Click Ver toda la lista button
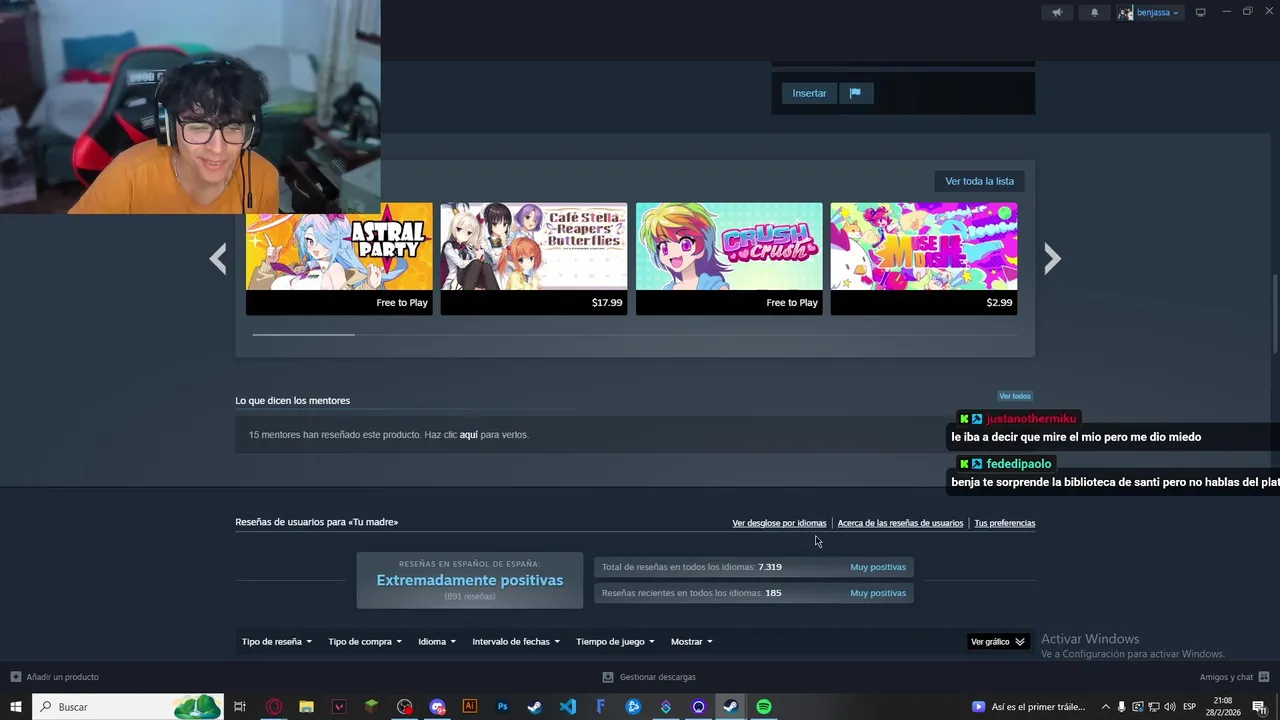Screen dimensions: 1280x720 (979, 181)
